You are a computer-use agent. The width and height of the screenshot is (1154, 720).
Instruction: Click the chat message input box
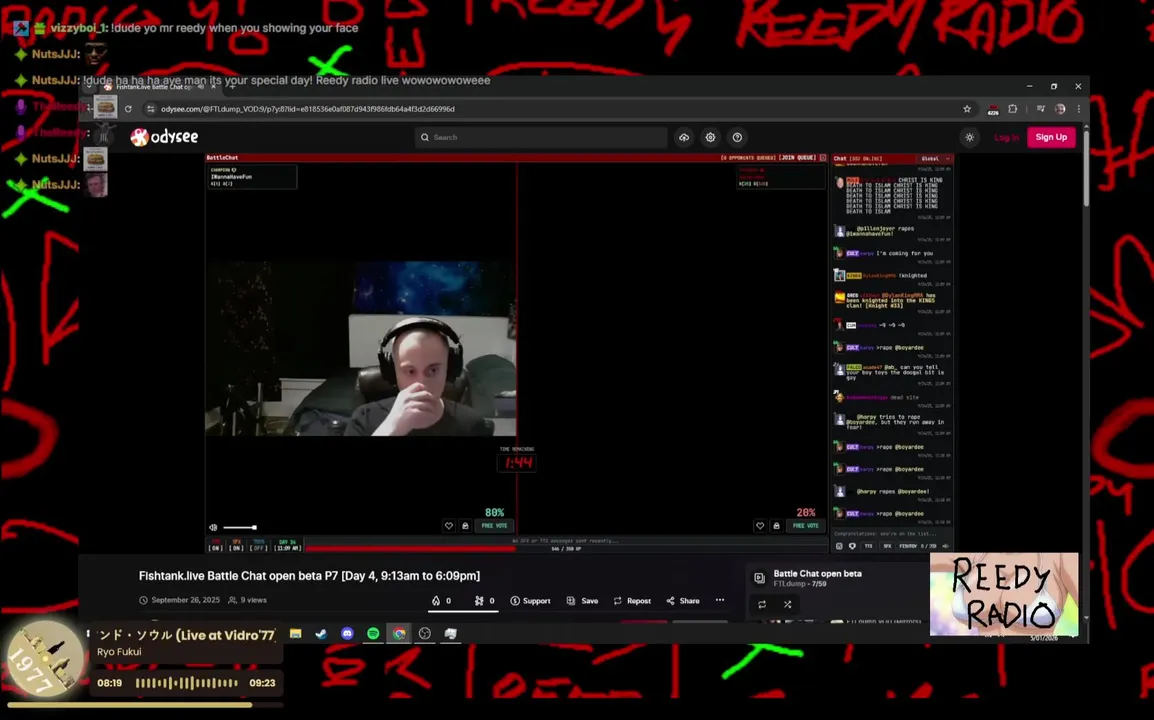click(891, 534)
